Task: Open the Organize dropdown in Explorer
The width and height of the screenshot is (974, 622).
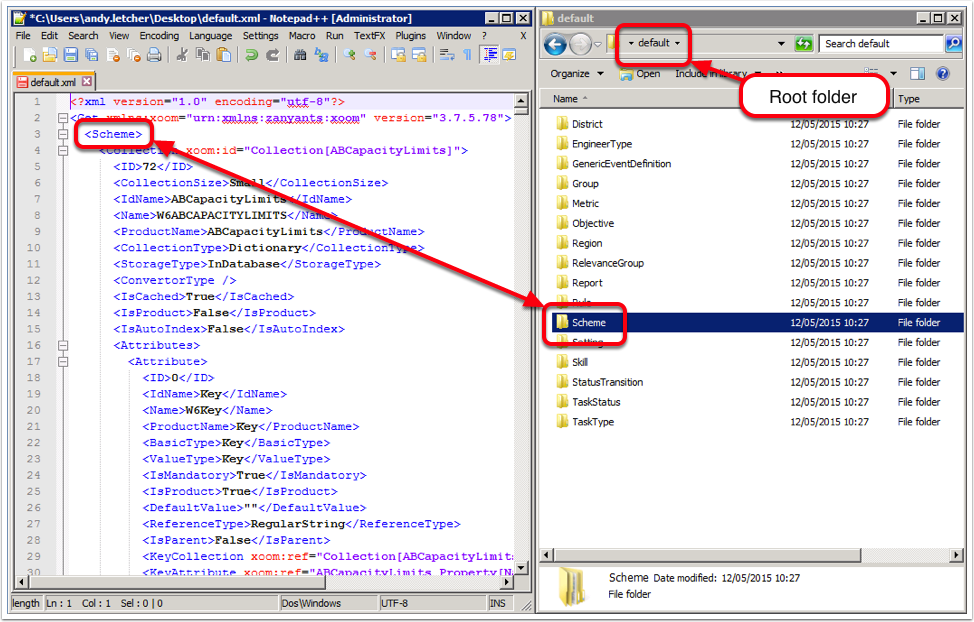Action: 577,74
